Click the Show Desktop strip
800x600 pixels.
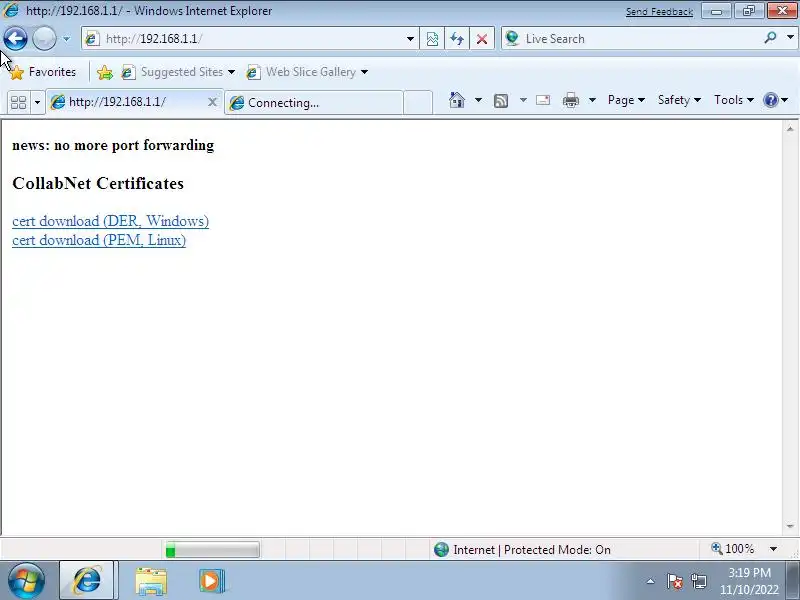[794, 580]
